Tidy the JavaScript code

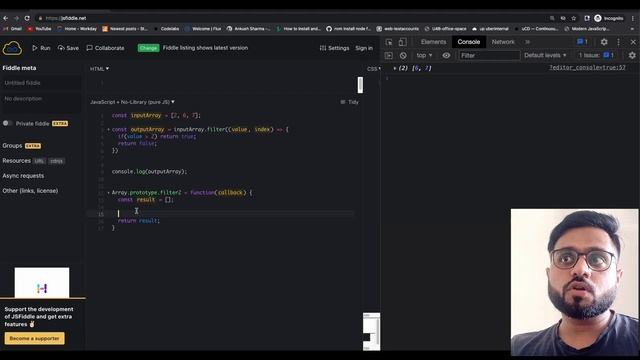[349, 102]
